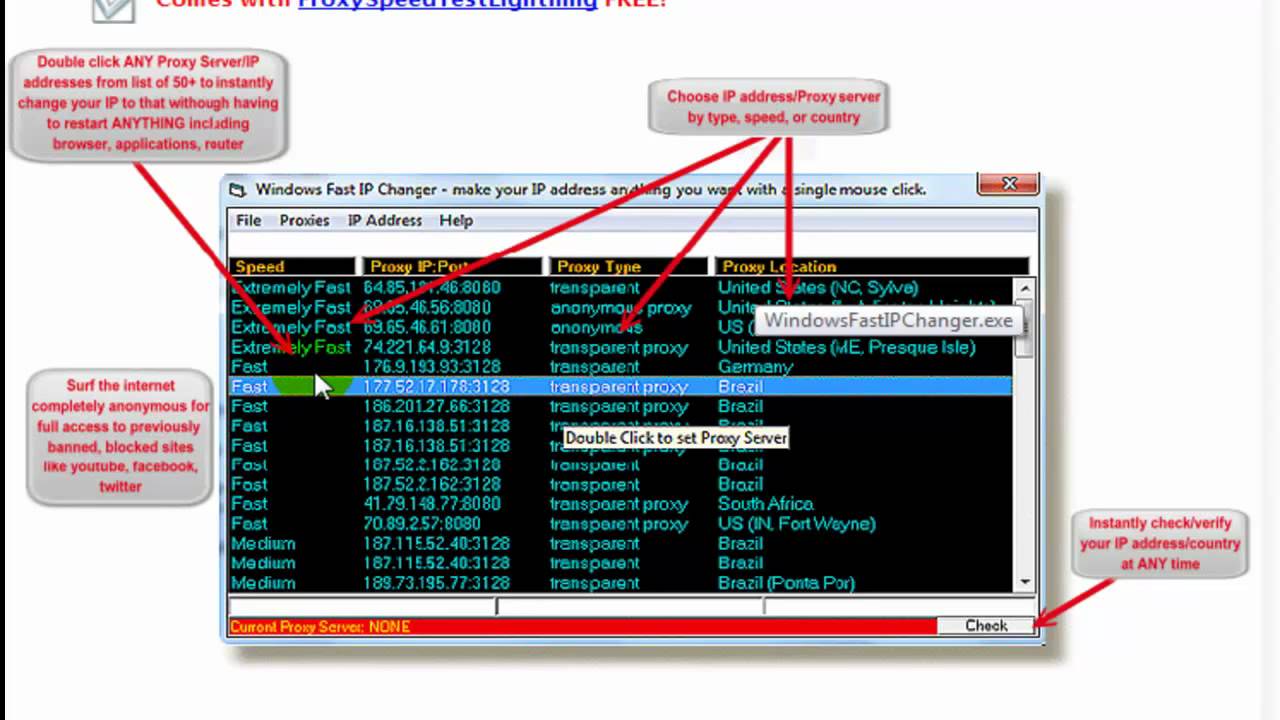Click location United States (ME, Presque Isle)
The height and width of the screenshot is (720, 1280).
(x=846, y=347)
